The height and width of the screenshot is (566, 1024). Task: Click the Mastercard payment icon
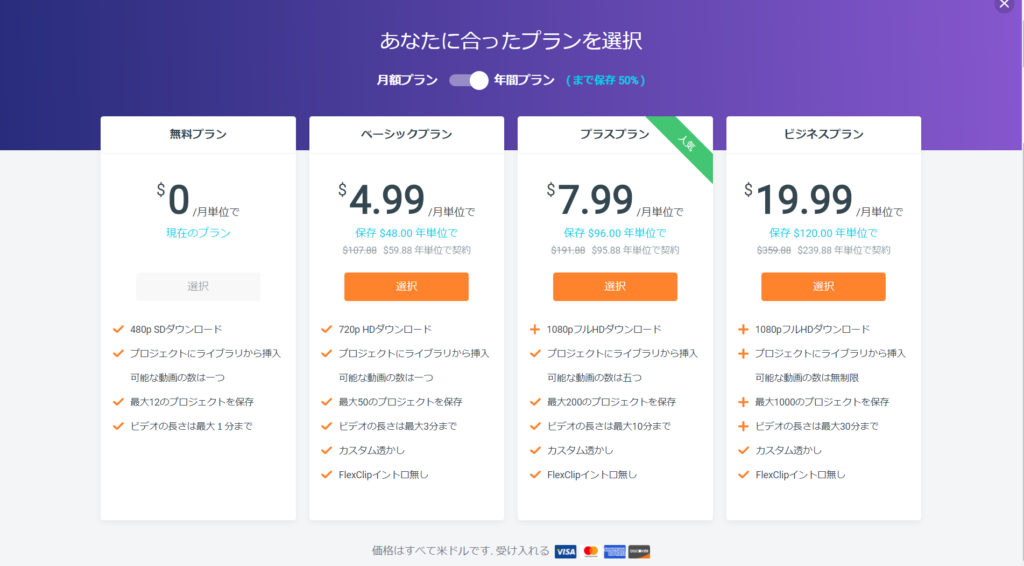point(590,552)
